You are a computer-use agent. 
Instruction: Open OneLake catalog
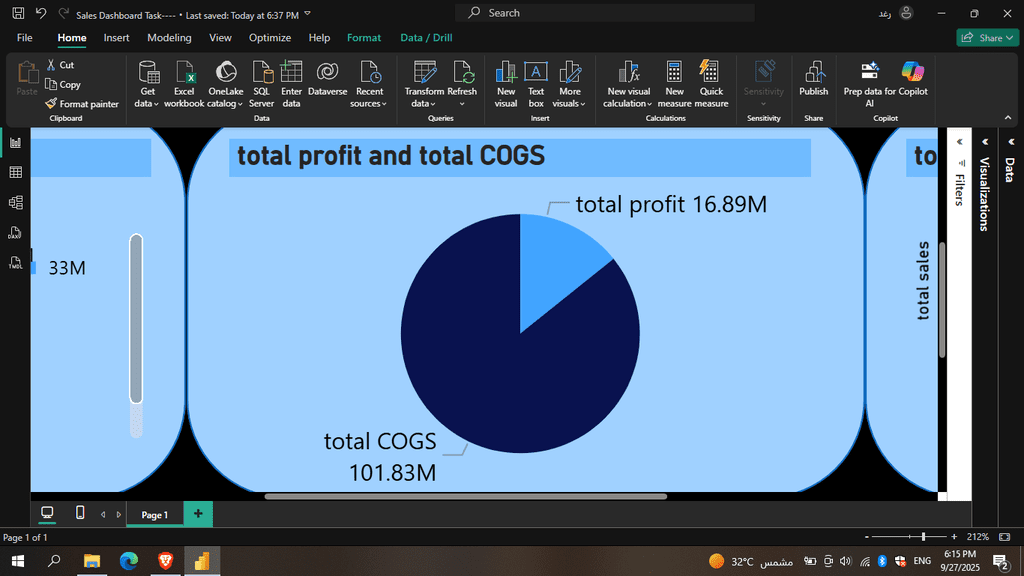point(225,84)
